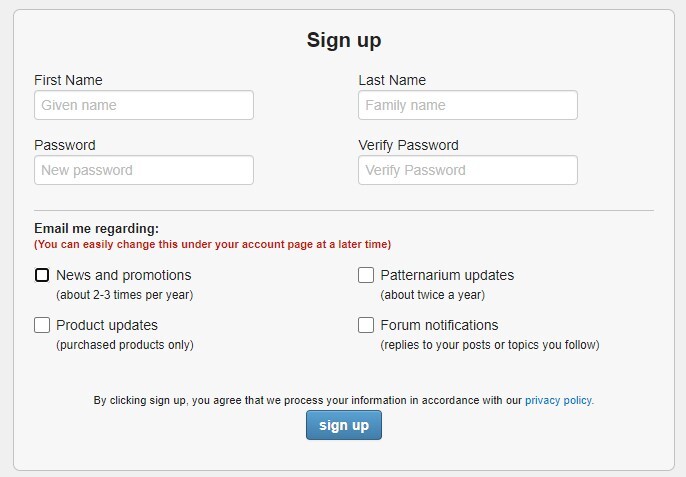The image size is (686, 477).
Task: Enable the Product updates checkbox
Action: (x=42, y=325)
